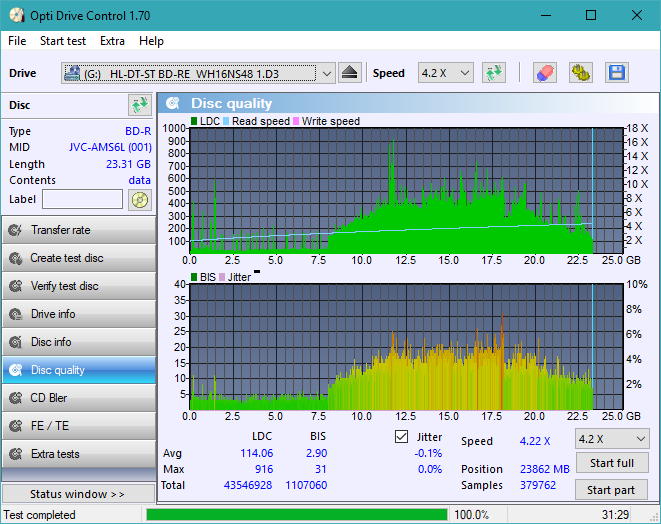Click the Position value 23862 MB
This screenshot has width=661, height=524.
(x=545, y=469)
